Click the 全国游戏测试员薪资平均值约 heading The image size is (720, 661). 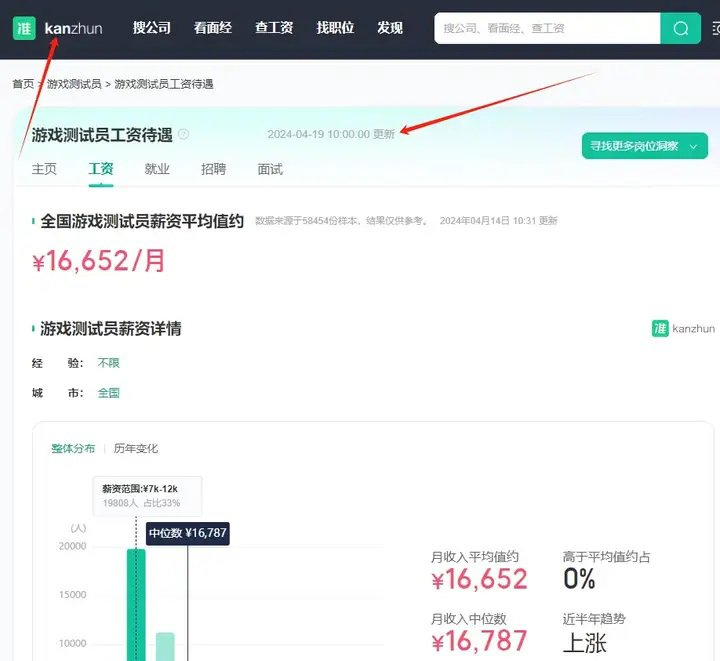tap(142, 221)
